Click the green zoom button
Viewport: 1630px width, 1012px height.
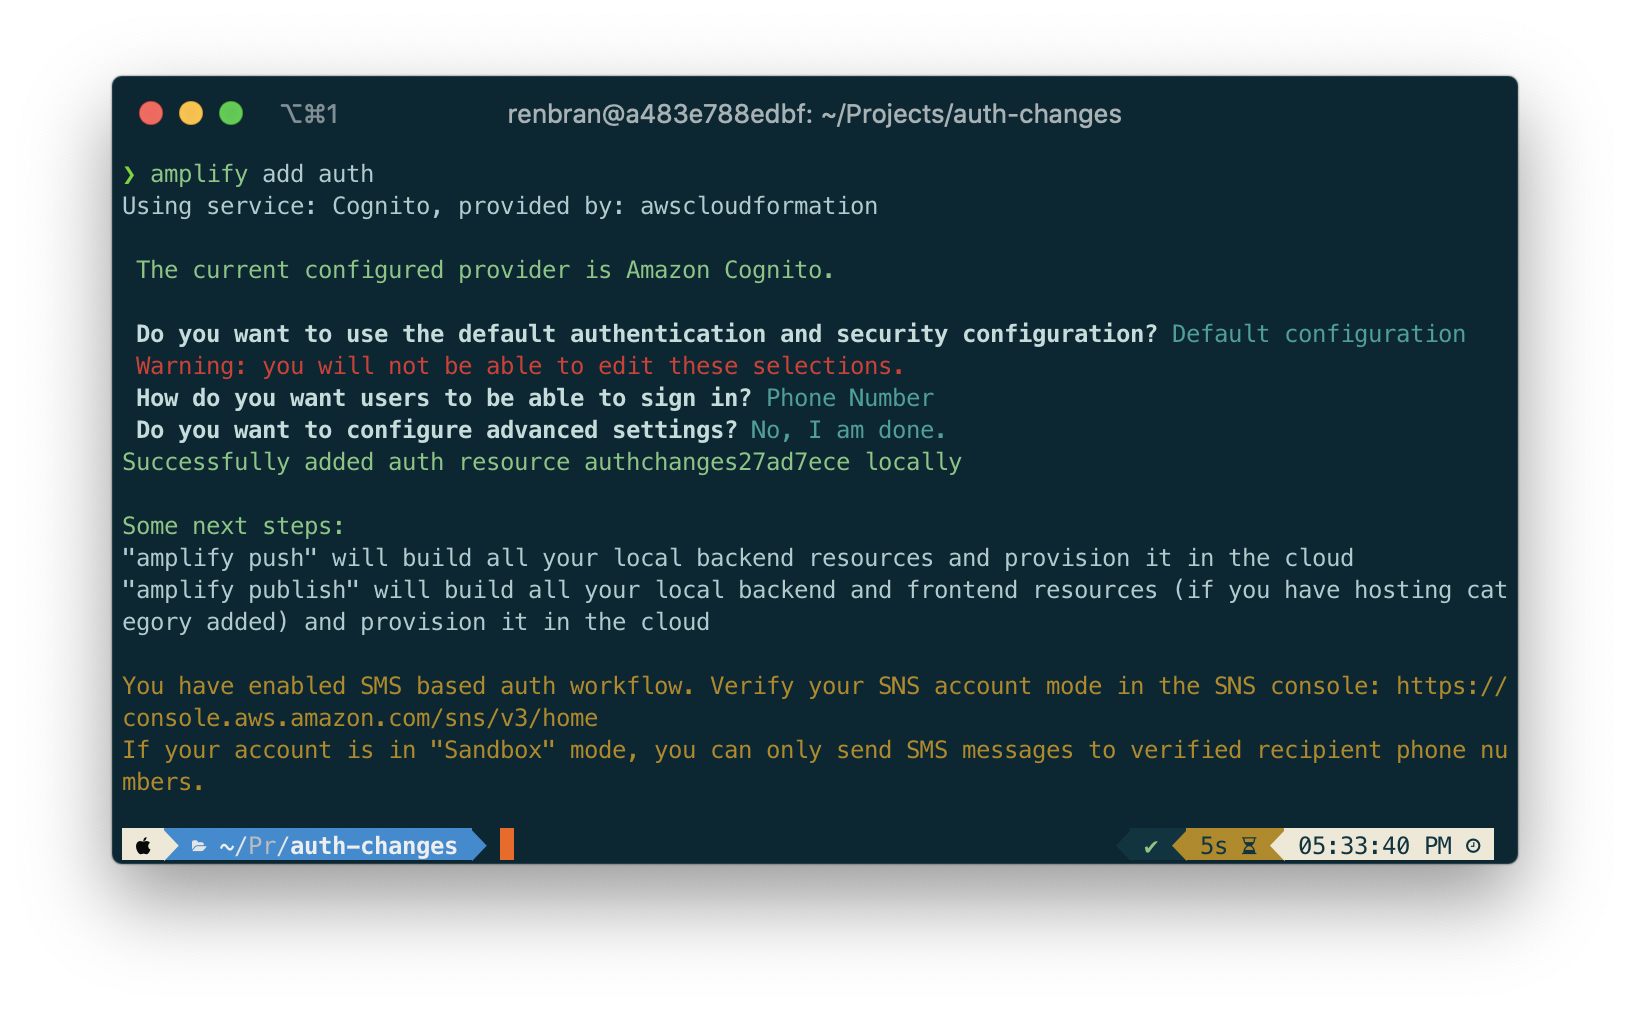[x=231, y=113]
